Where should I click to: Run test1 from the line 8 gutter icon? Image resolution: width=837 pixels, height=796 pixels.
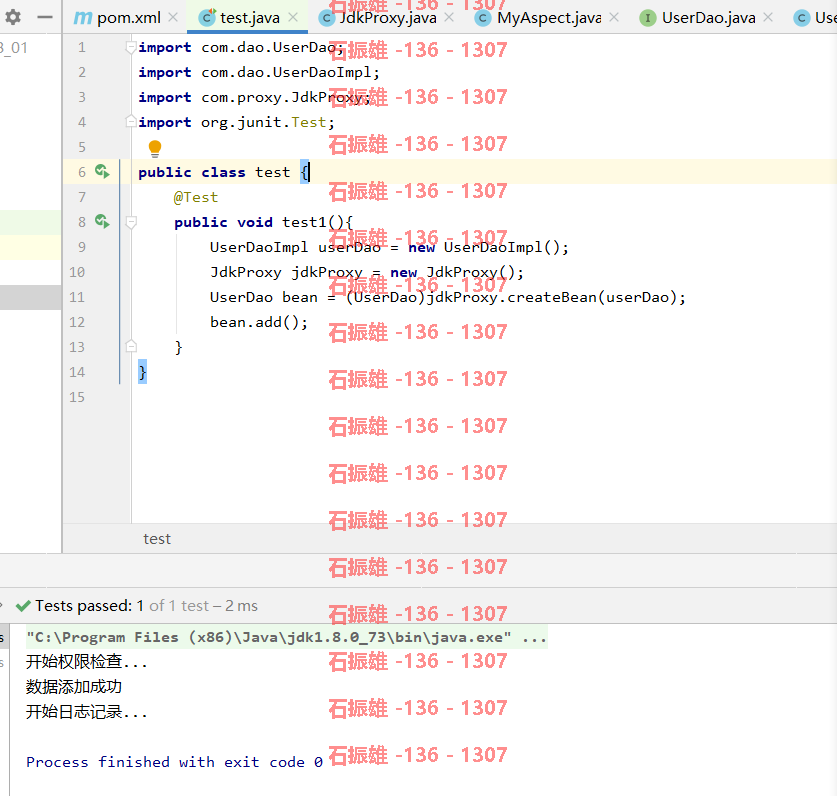tap(102, 221)
